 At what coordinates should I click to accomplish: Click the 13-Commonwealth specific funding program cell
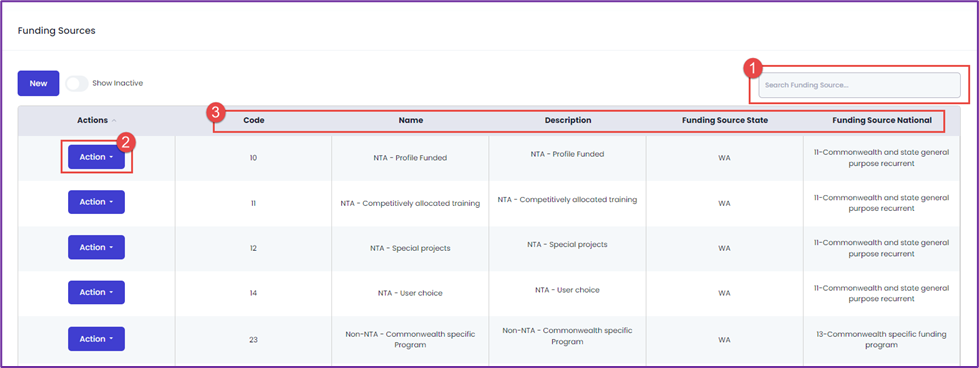(882, 339)
